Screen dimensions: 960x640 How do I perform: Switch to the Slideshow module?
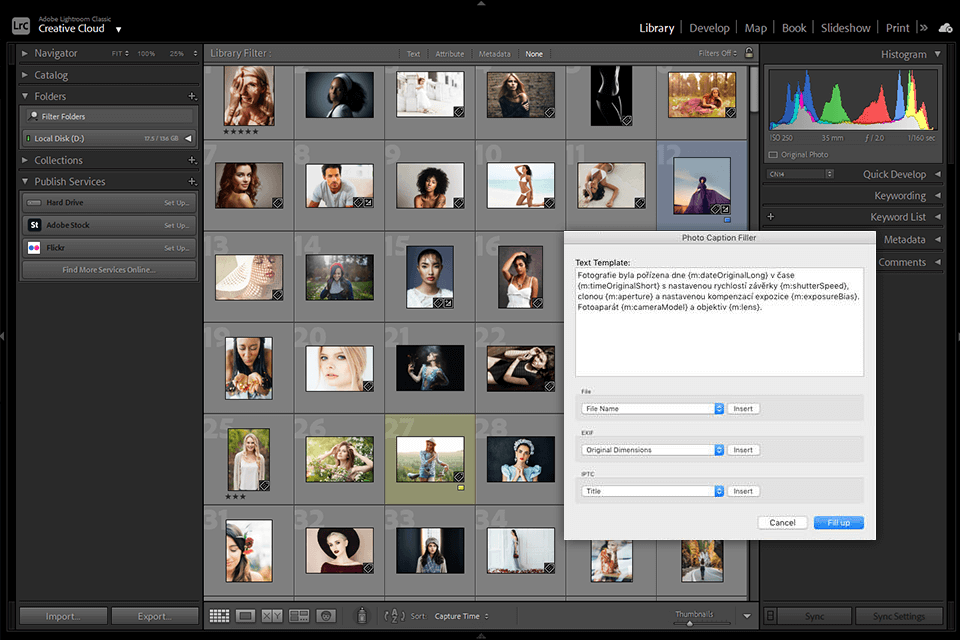pos(846,28)
